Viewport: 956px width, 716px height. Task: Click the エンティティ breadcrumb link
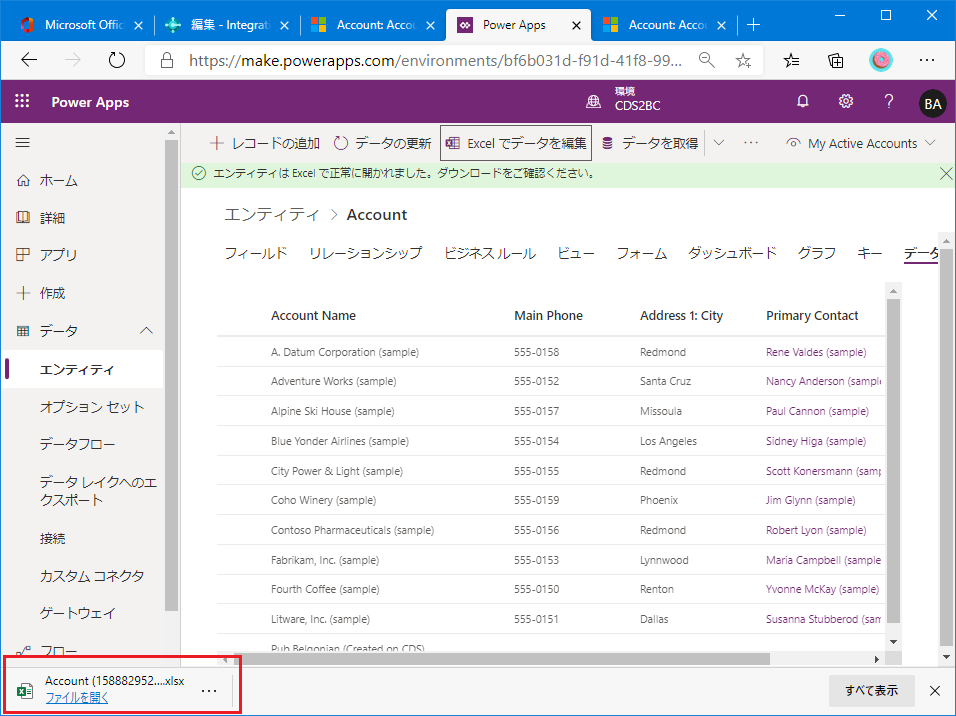pyautogui.click(x=272, y=215)
